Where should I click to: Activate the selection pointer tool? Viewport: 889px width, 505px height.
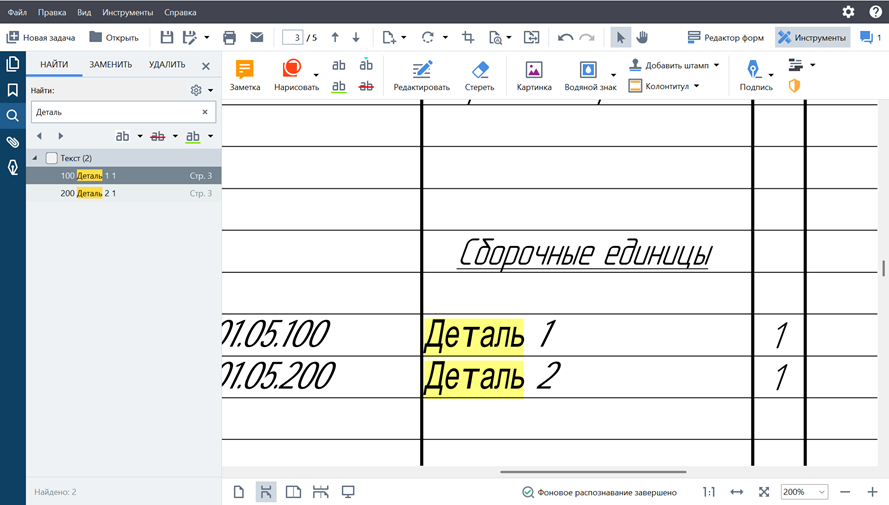pyautogui.click(x=621, y=37)
